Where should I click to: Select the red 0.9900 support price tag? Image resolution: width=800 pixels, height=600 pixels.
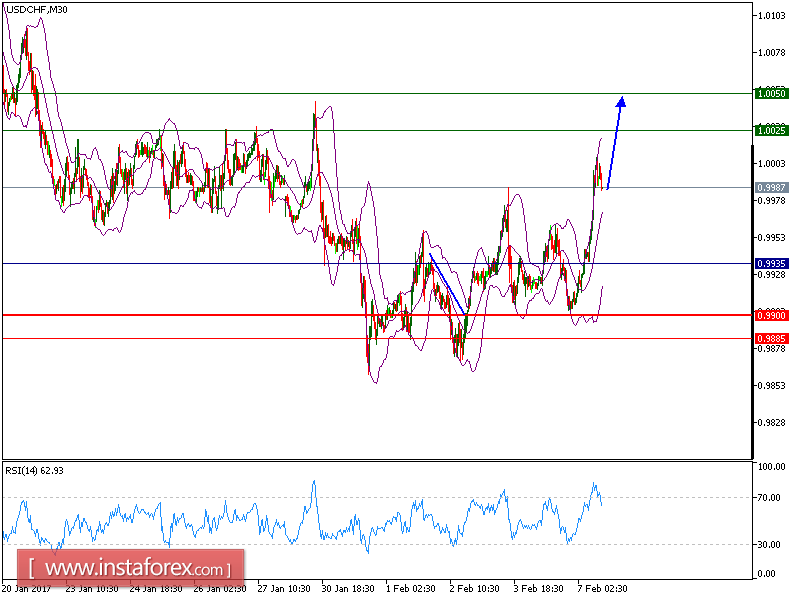(x=770, y=314)
